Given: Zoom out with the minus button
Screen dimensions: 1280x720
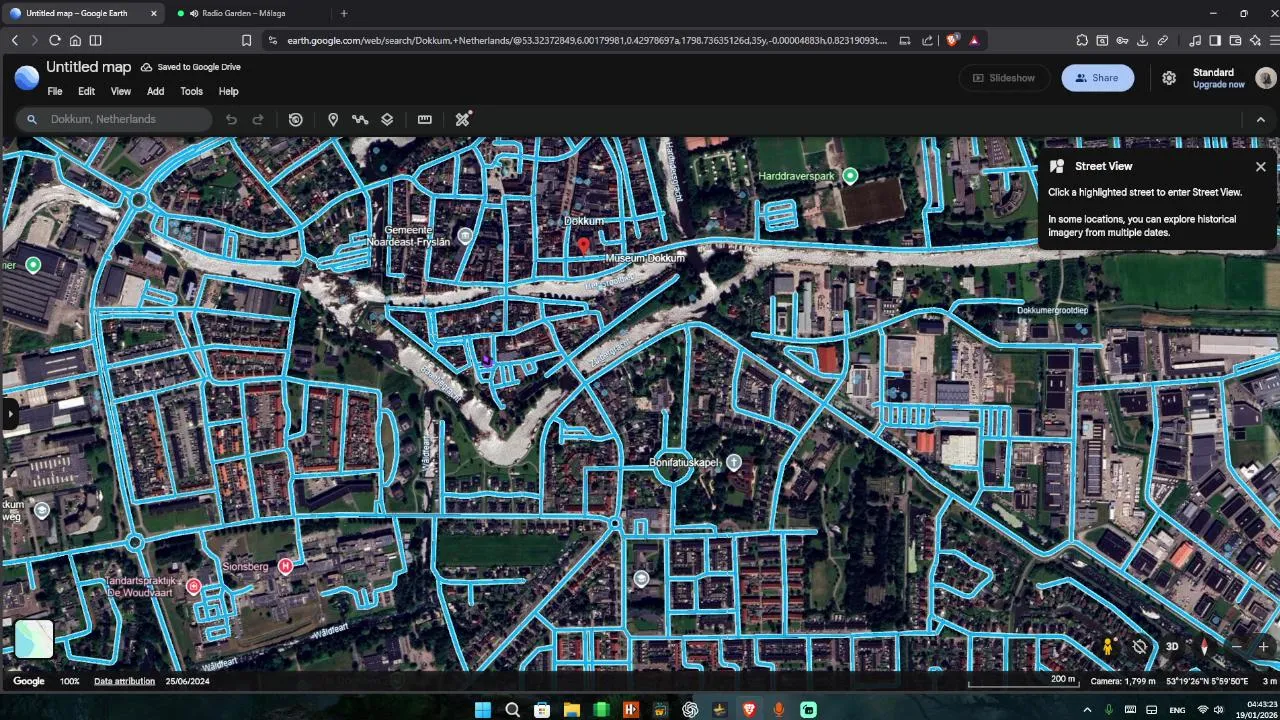Looking at the screenshot, I should coord(1236,646).
